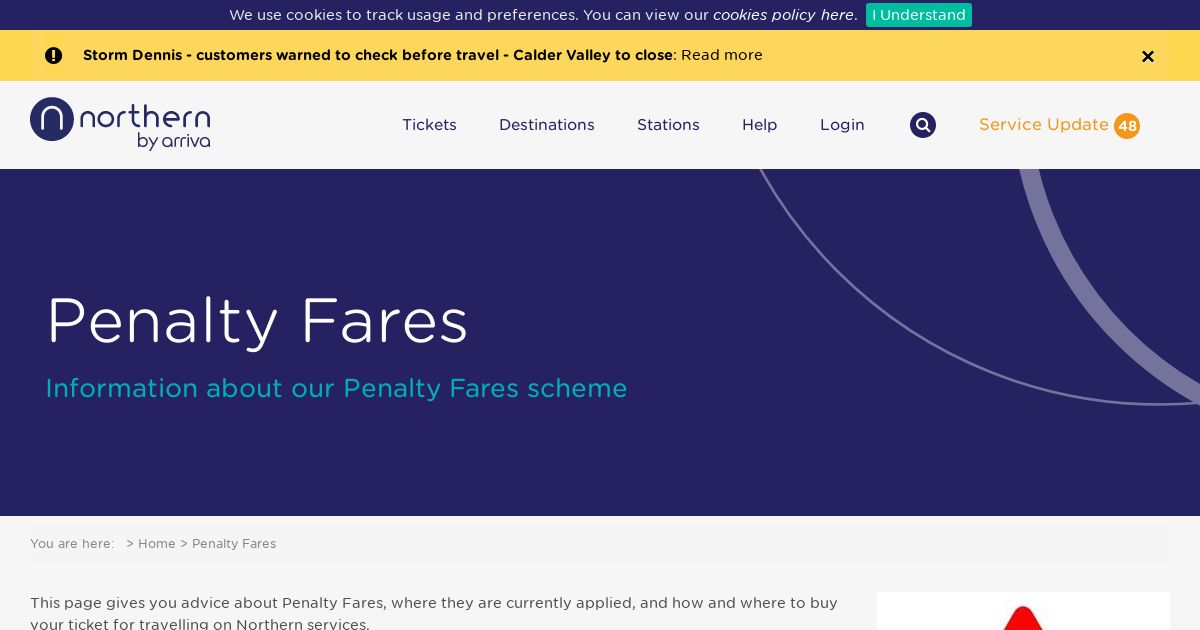View Service Update page

click(x=1043, y=125)
